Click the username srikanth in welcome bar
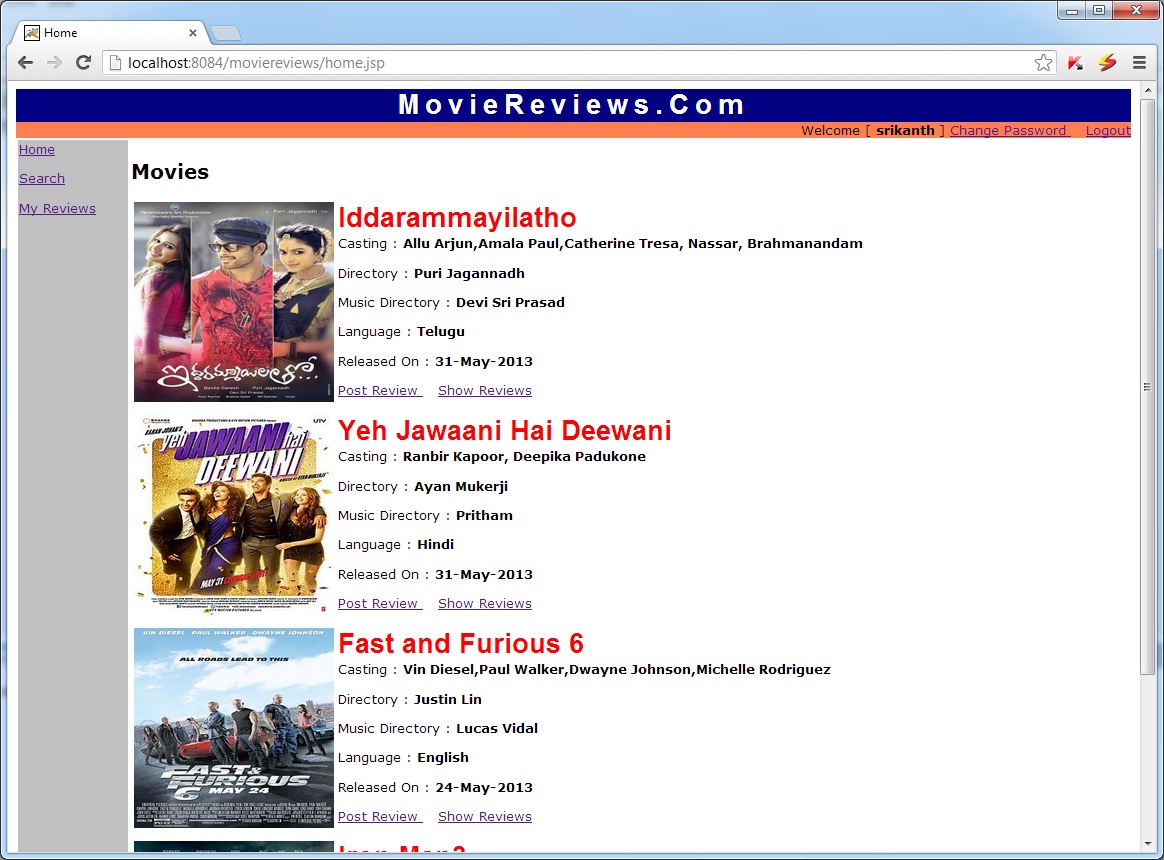 coord(905,130)
